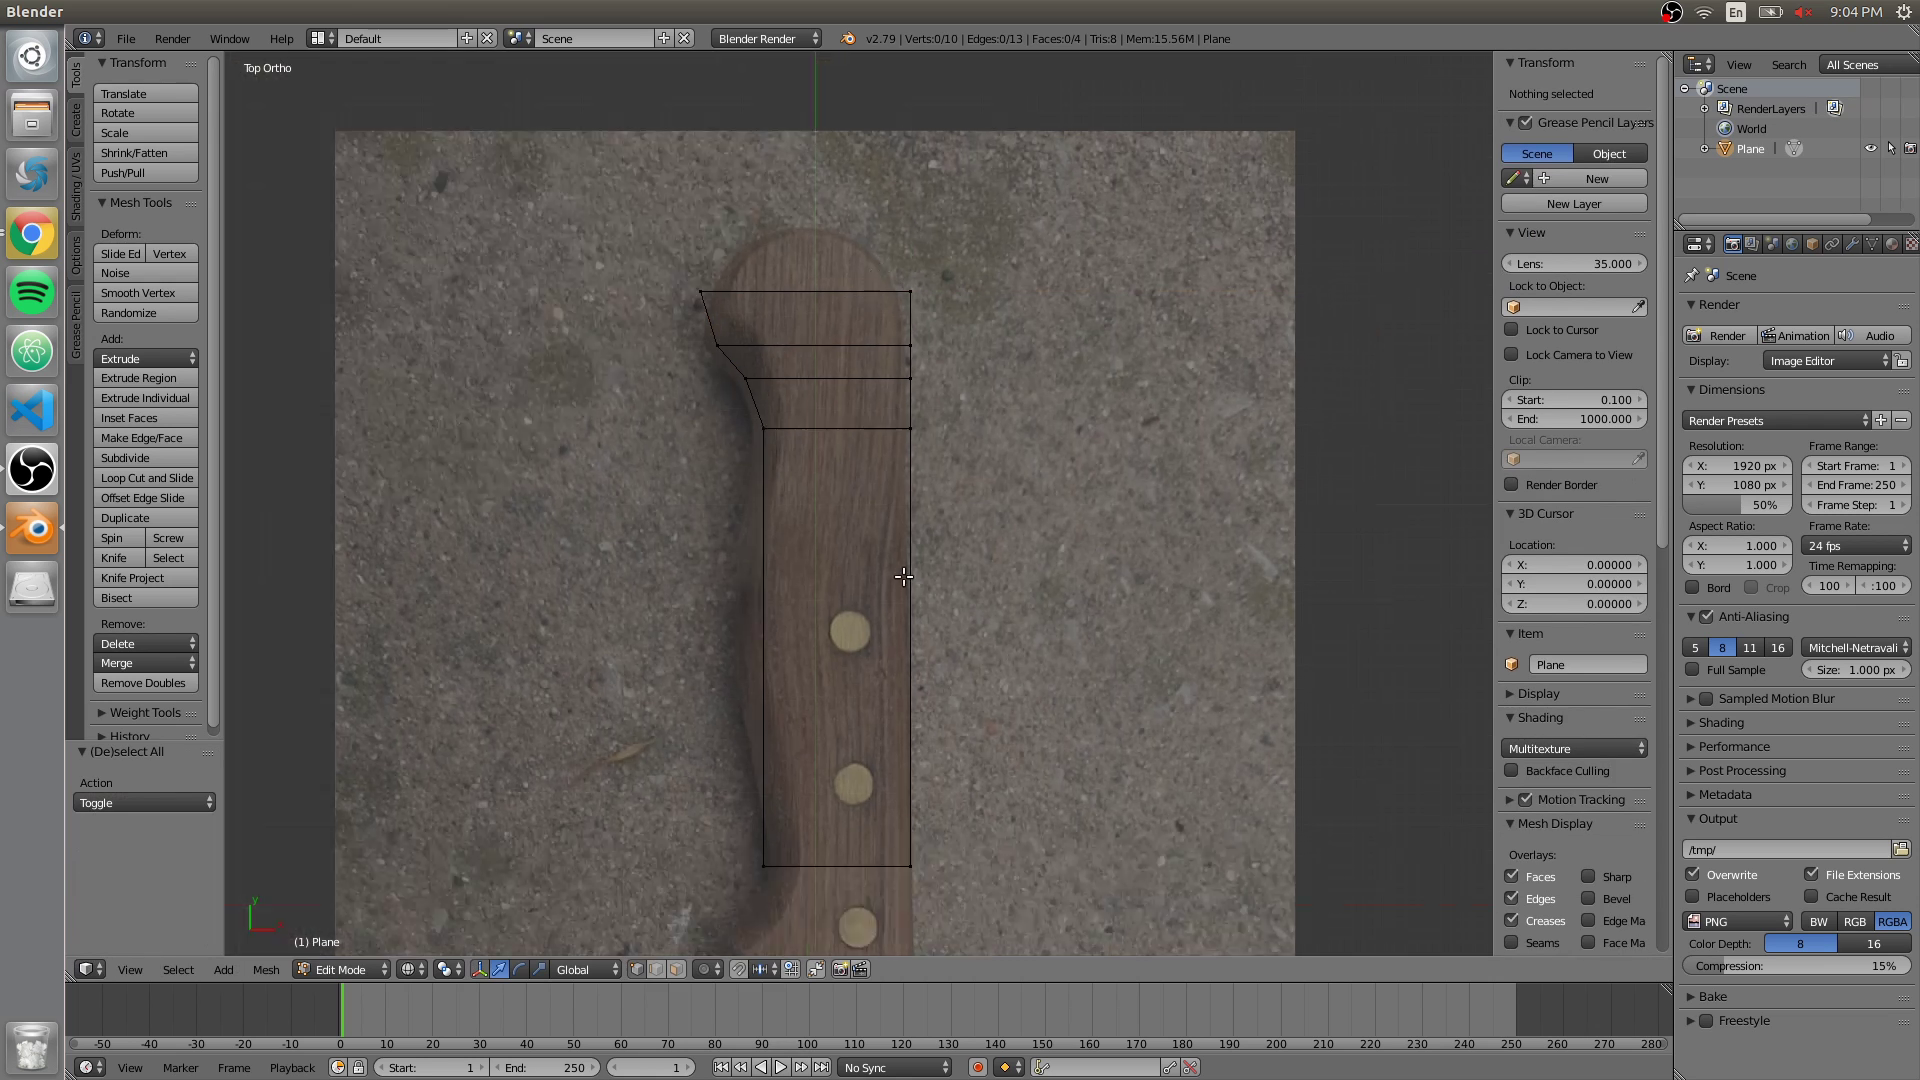Open the Global orientation dropdown
The width and height of the screenshot is (1920, 1080).
(x=585, y=969)
